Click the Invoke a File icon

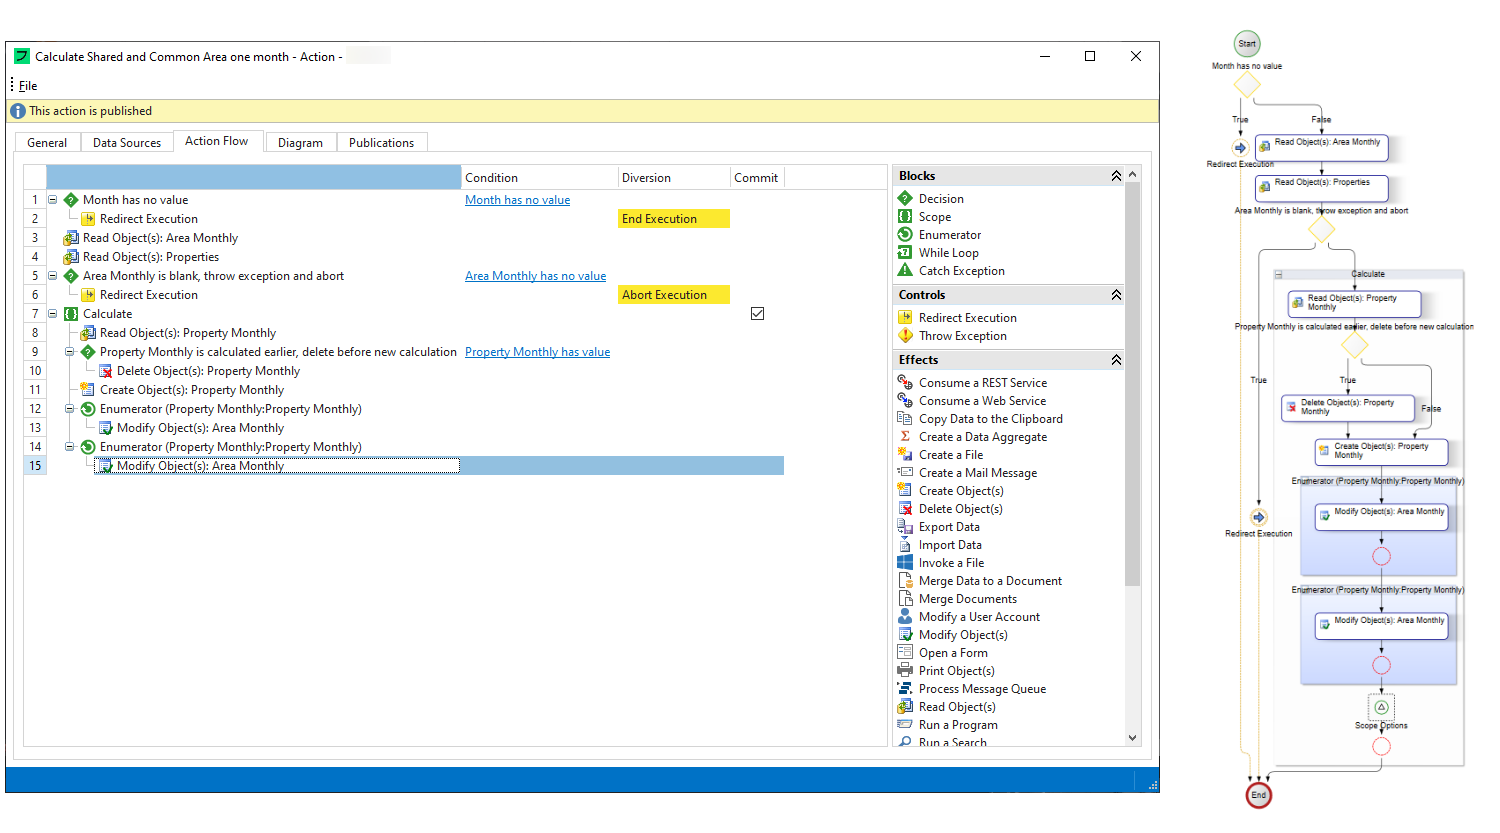point(905,563)
